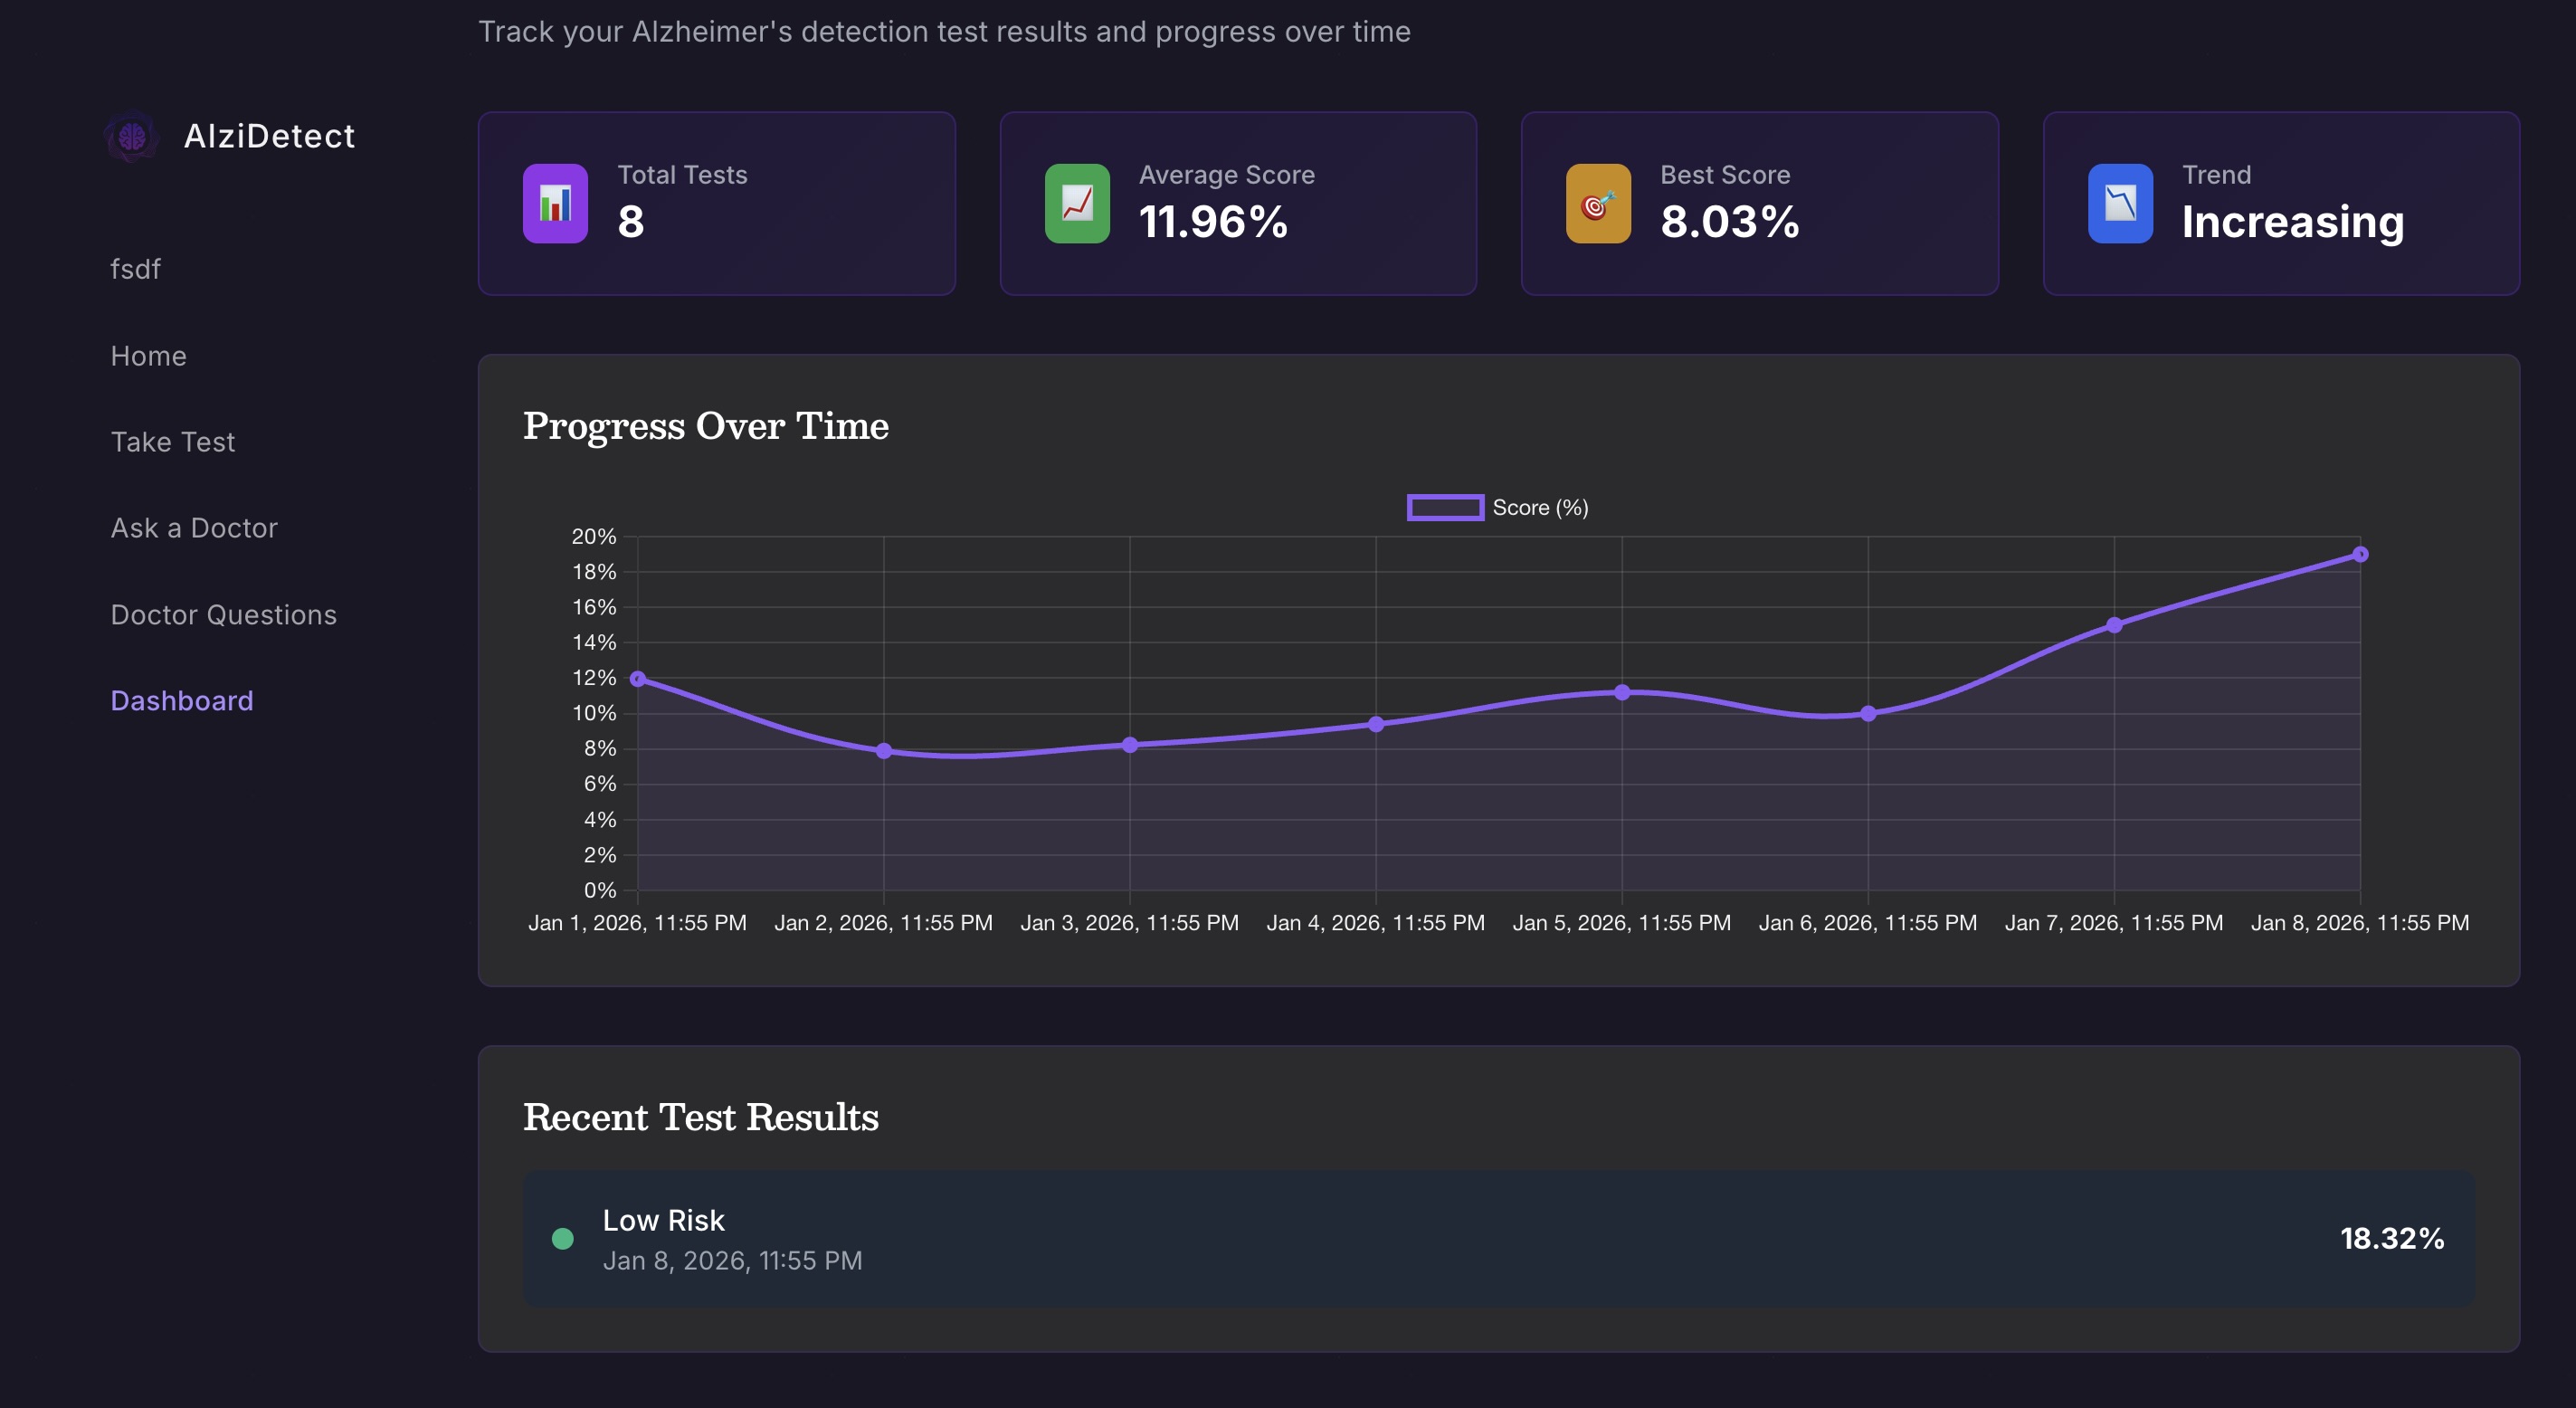The height and width of the screenshot is (1408, 2576).
Task: Click the Average Score line graph icon
Action: (1077, 203)
